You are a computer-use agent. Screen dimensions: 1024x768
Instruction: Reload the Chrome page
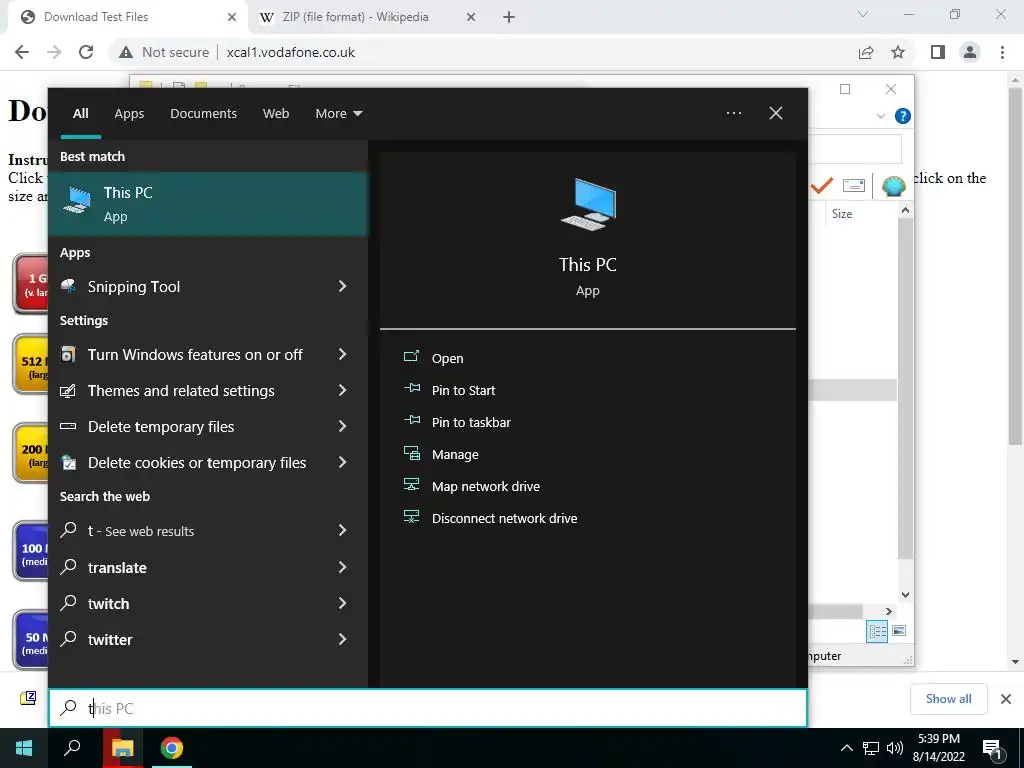click(86, 52)
